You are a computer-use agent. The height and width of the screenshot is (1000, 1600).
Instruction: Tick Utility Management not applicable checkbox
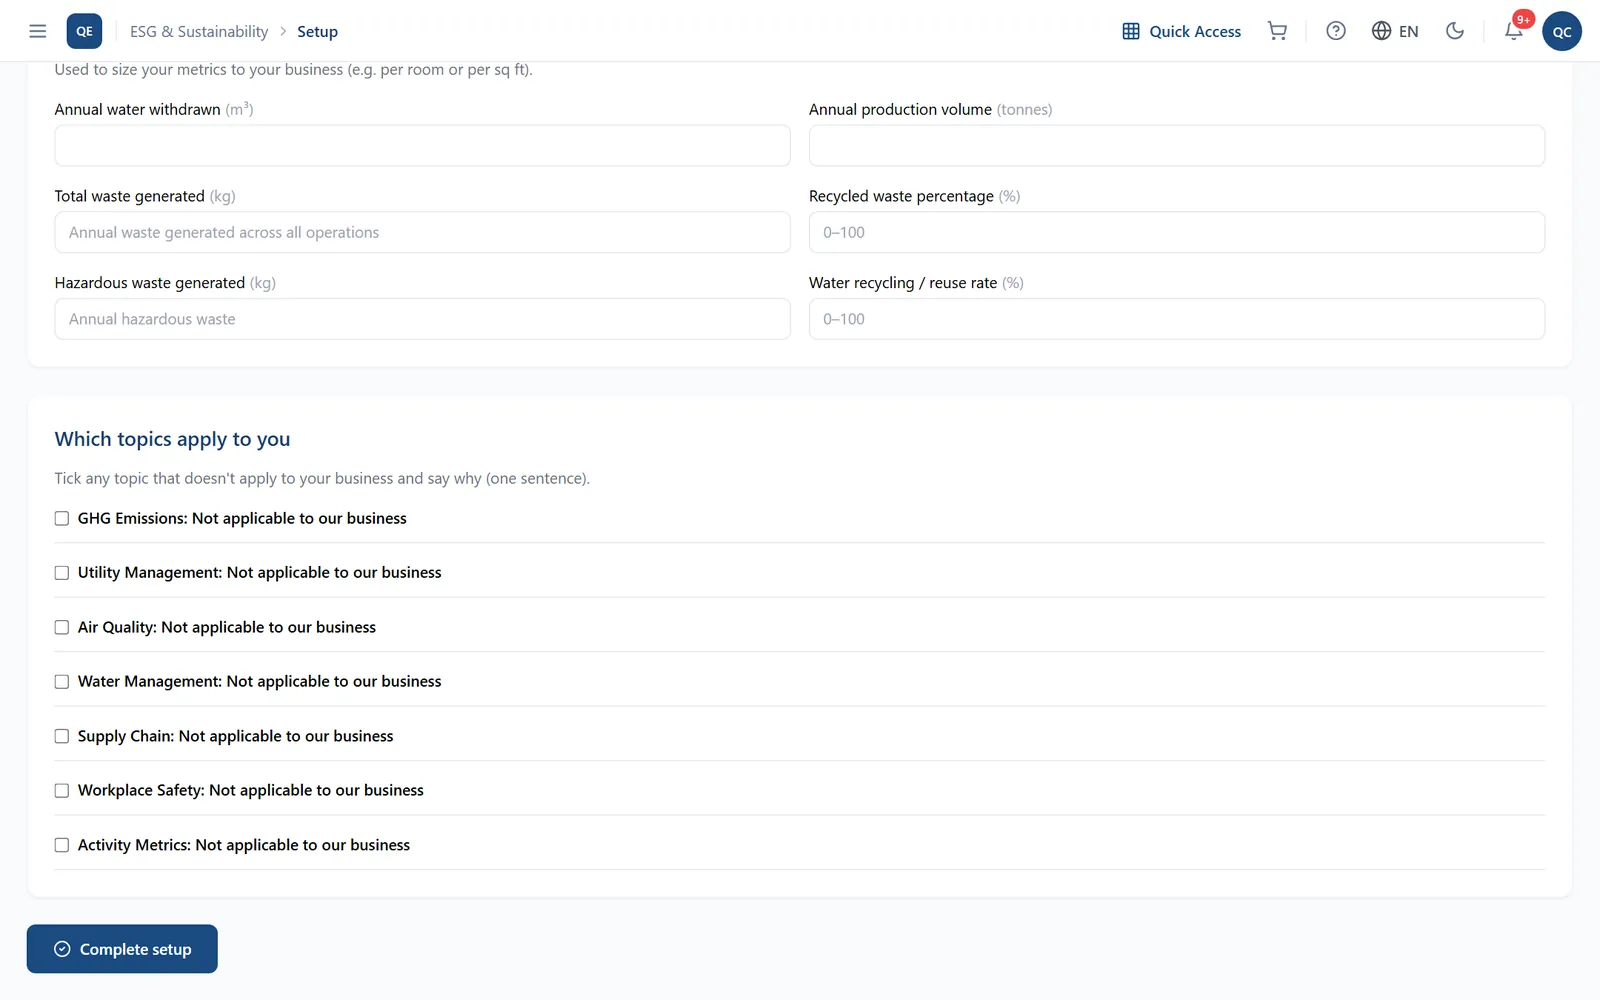click(x=62, y=573)
